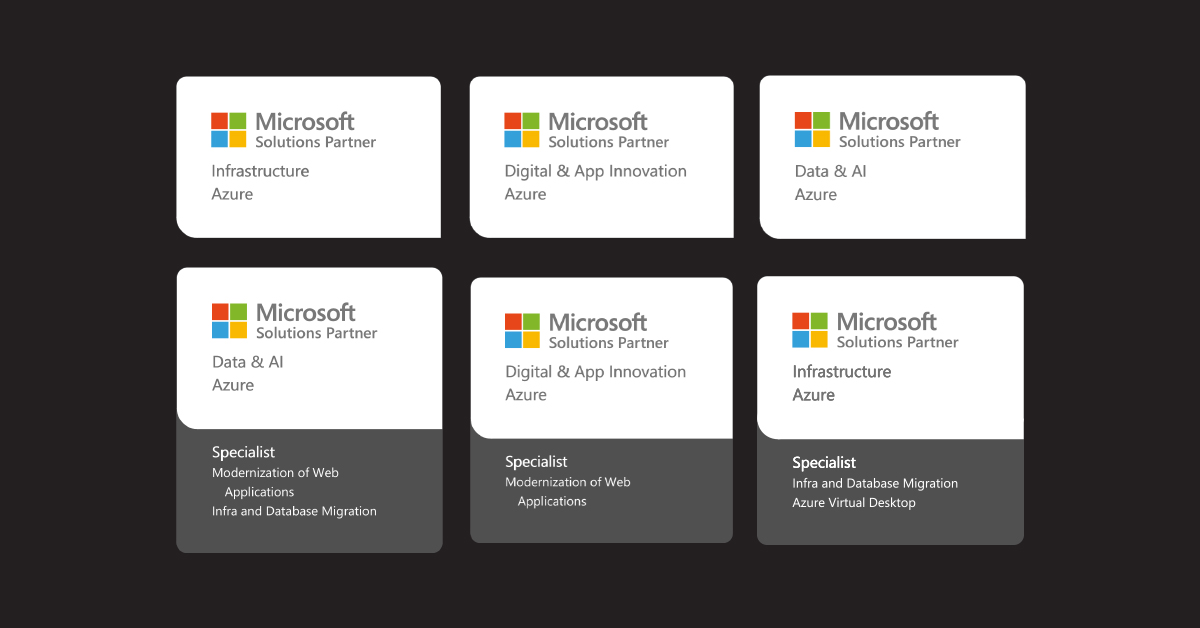Select "Infra and Database Migration" on the Infrastructure badge
The height and width of the screenshot is (628, 1200).
pos(875,483)
